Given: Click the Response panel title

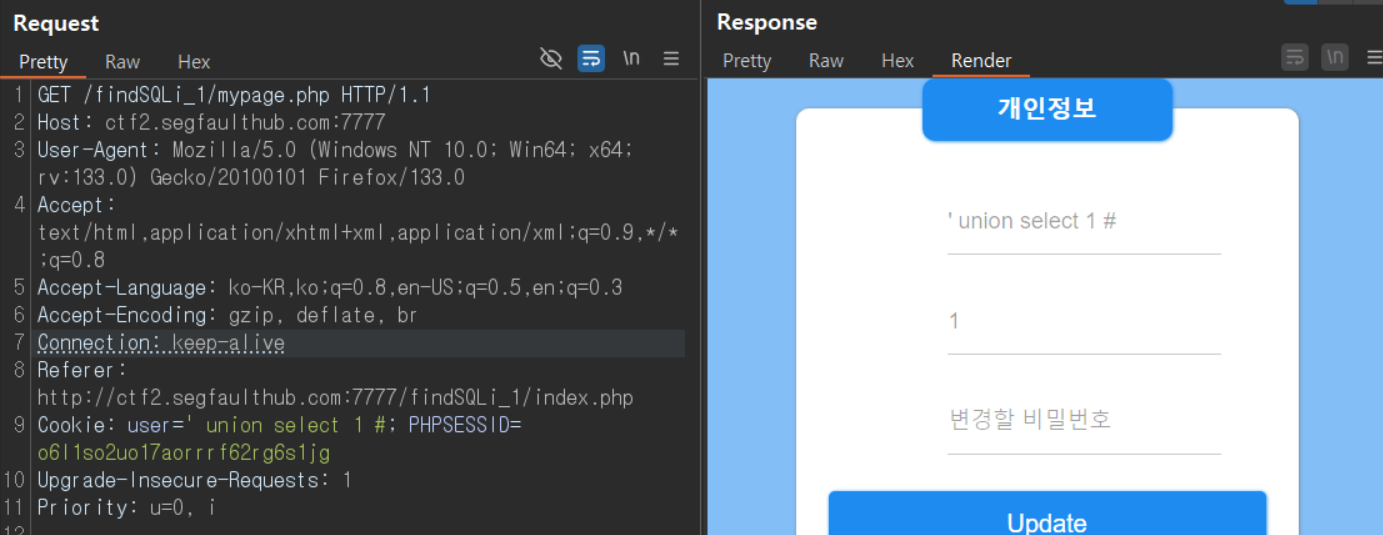Looking at the screenshot, I should click(767, 22).
